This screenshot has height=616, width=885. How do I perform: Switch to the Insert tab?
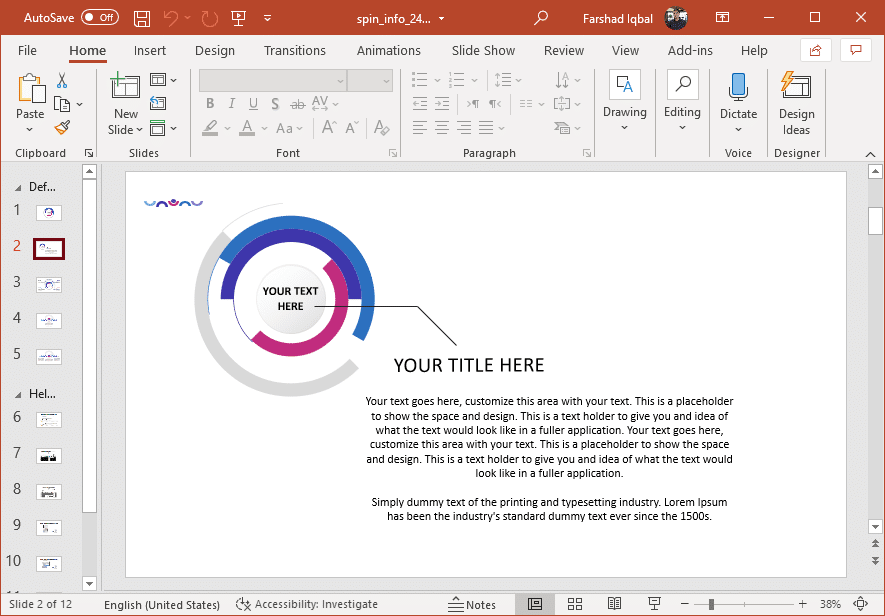pos(150,51)
